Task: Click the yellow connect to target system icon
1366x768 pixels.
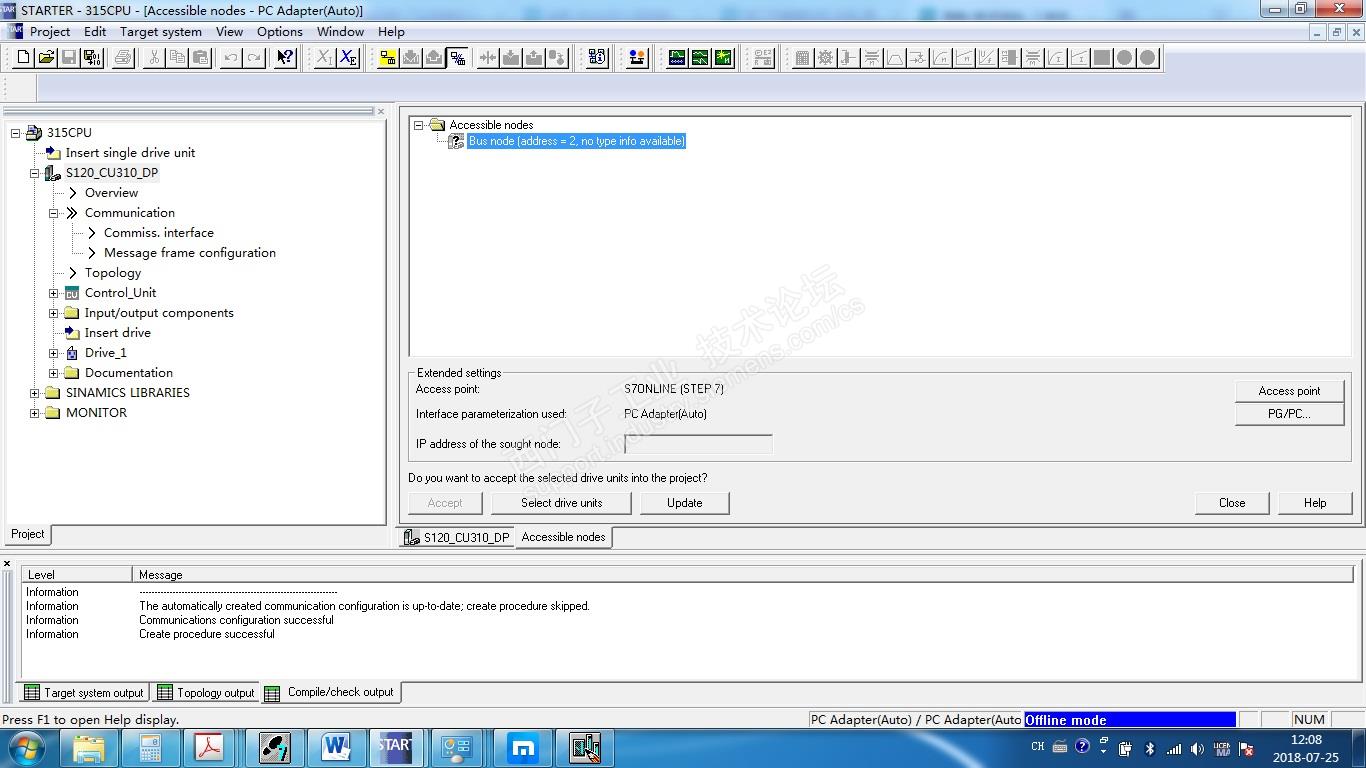Action: pyautogui.click(x=388, y=58)
